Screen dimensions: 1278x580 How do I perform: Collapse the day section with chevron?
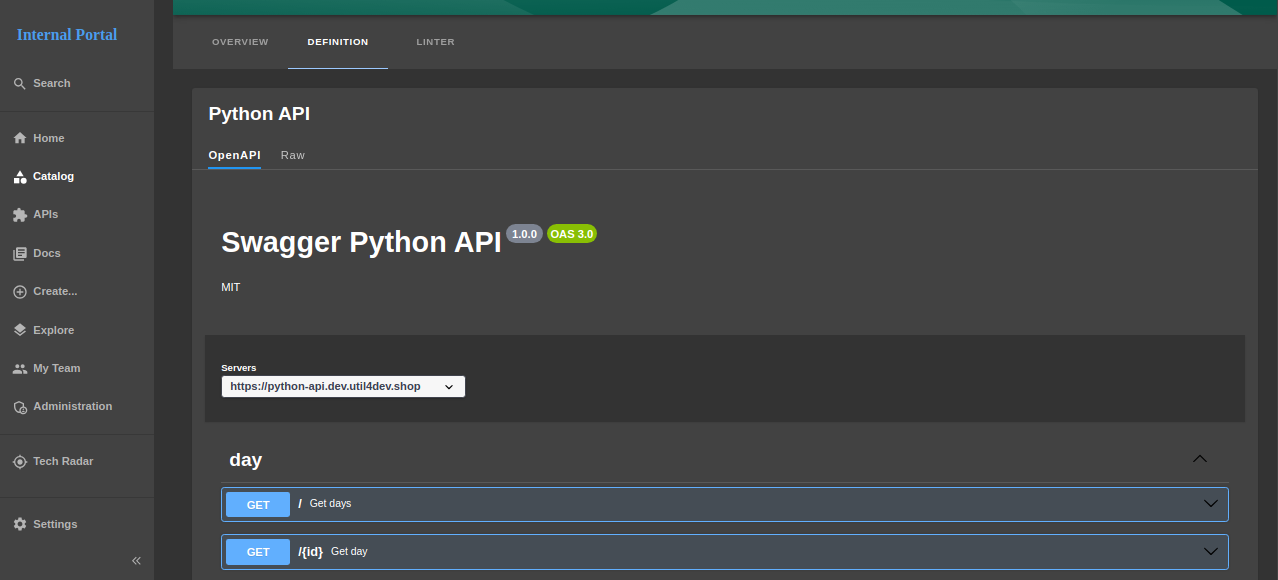click(x=1200, y=459)
